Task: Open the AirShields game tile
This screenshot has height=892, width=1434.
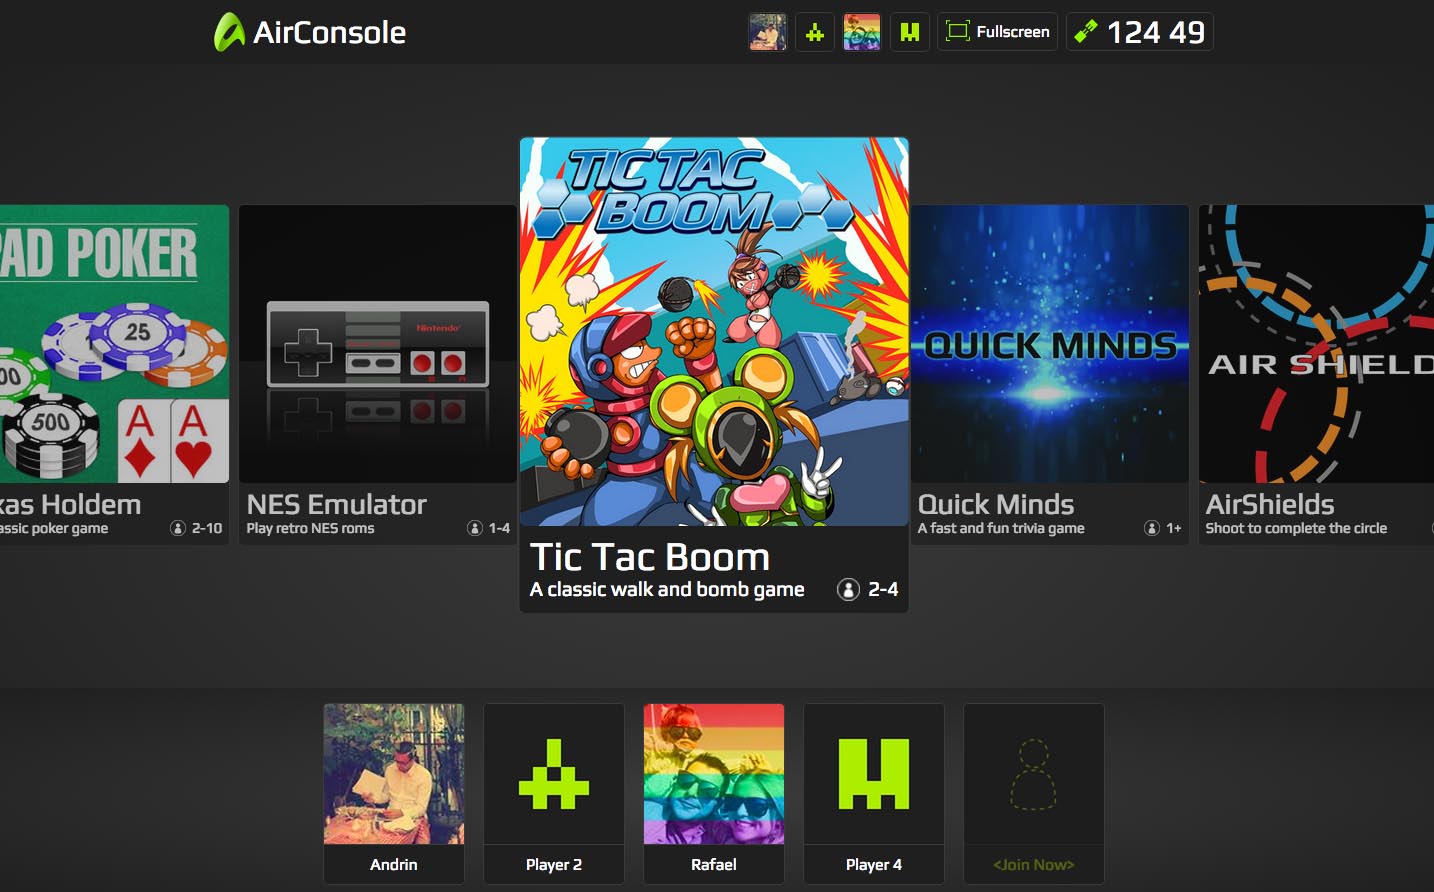Action: tap(1316, 375)
